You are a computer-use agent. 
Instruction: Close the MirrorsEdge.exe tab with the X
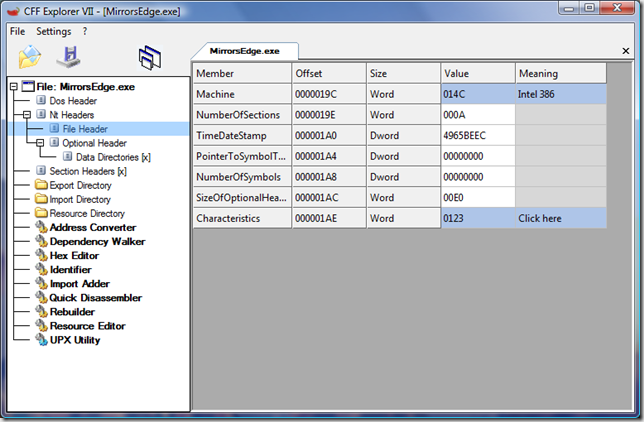[x=626, y=51]
